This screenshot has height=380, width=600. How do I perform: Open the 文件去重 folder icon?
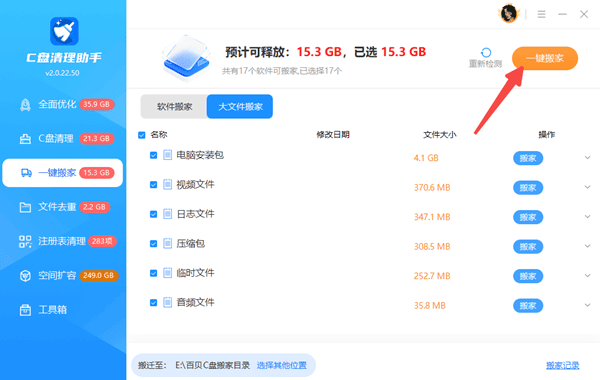point(25,207)
